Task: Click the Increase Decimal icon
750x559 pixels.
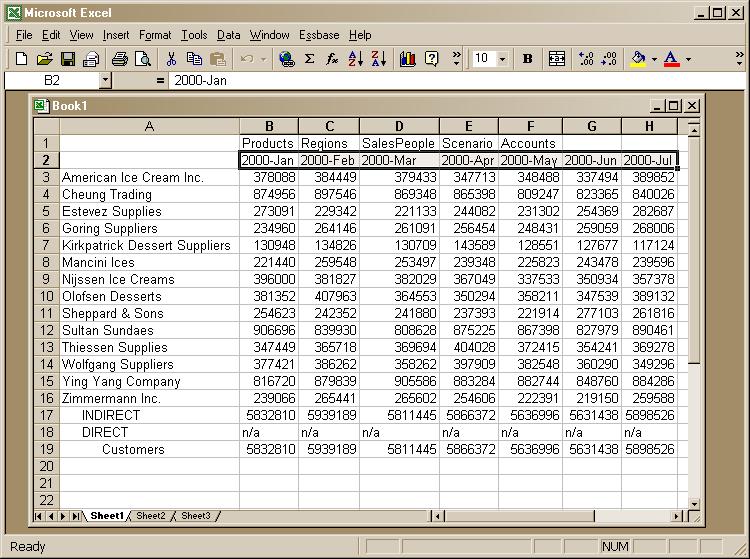Action: pyautogui.click(x=586, y=59)
